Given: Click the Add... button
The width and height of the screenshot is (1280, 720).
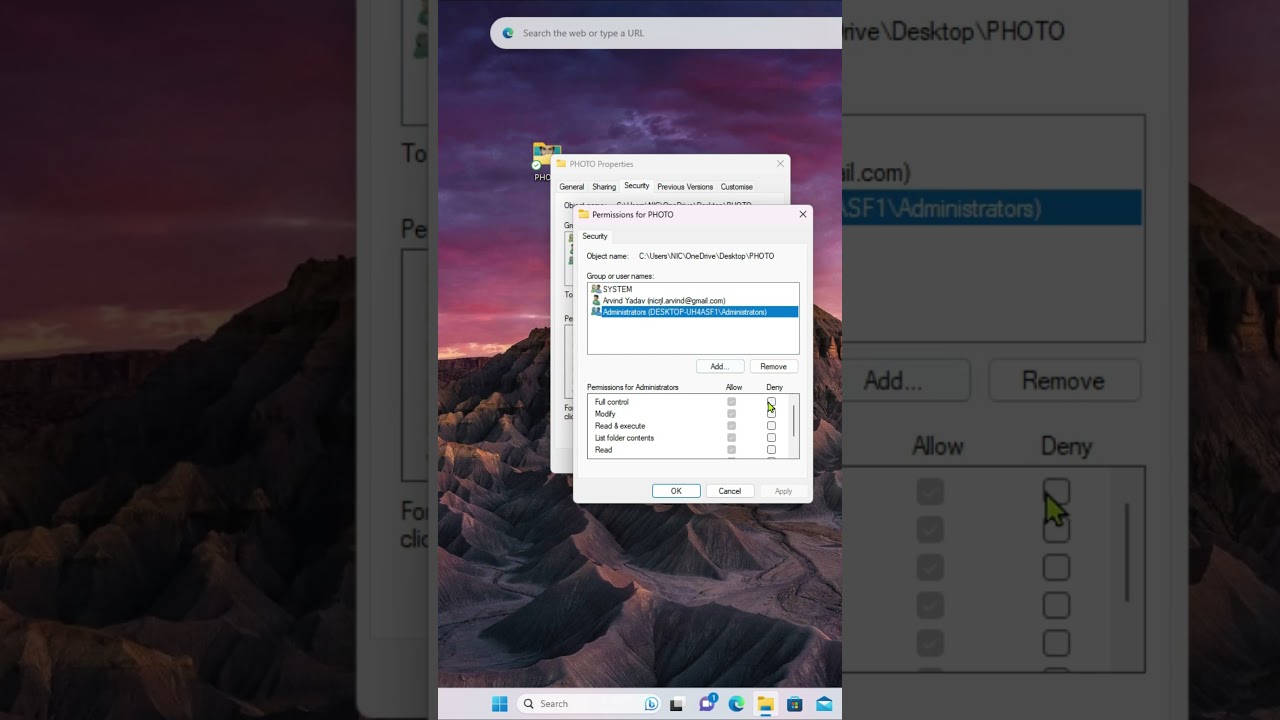Looking at the screenshot, I should pyautogui.click(x=720, y=366).
